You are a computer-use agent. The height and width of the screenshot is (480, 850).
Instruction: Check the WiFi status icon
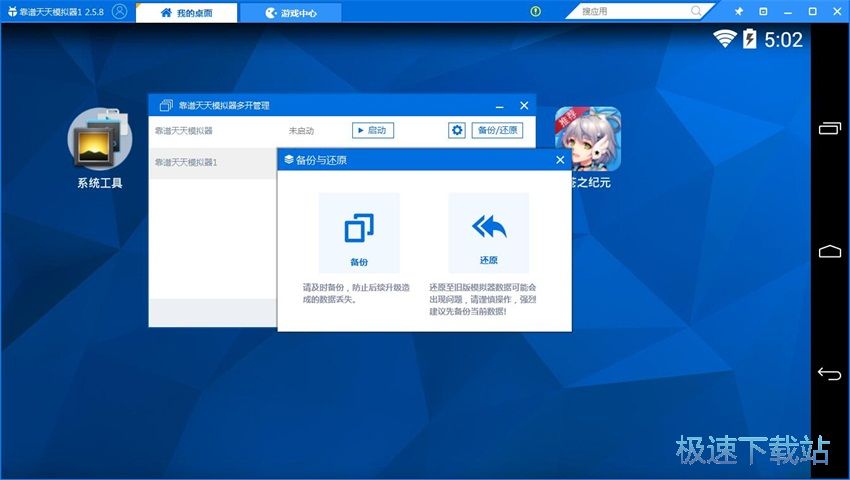click(x=724, y=39)
